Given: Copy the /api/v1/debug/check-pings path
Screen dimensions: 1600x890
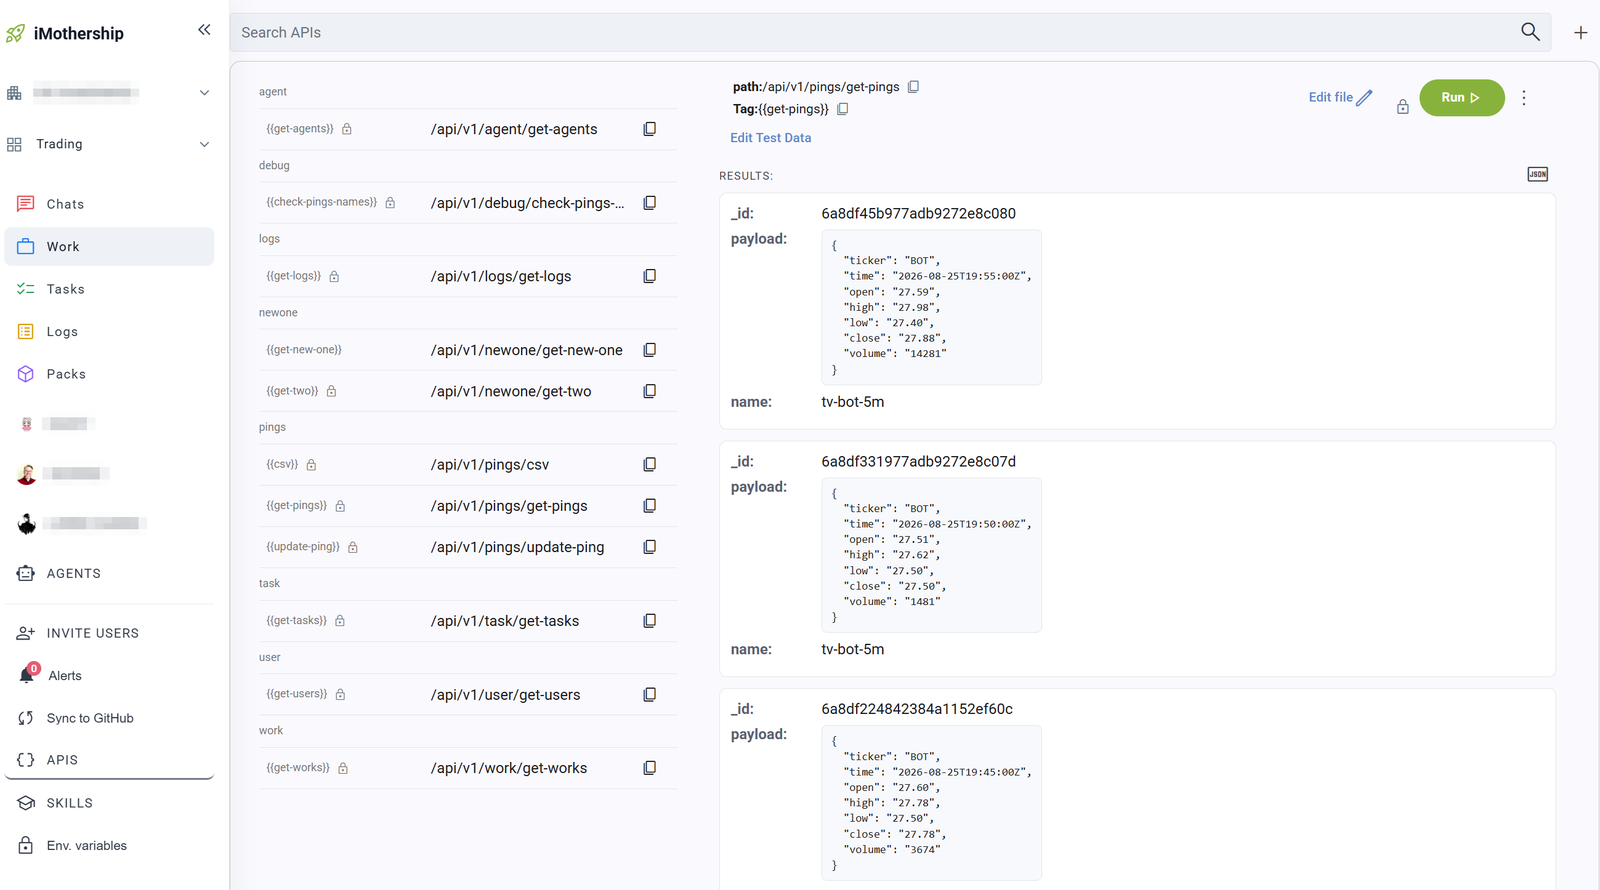Looking at the screenshot, I should tap(650, 203).
